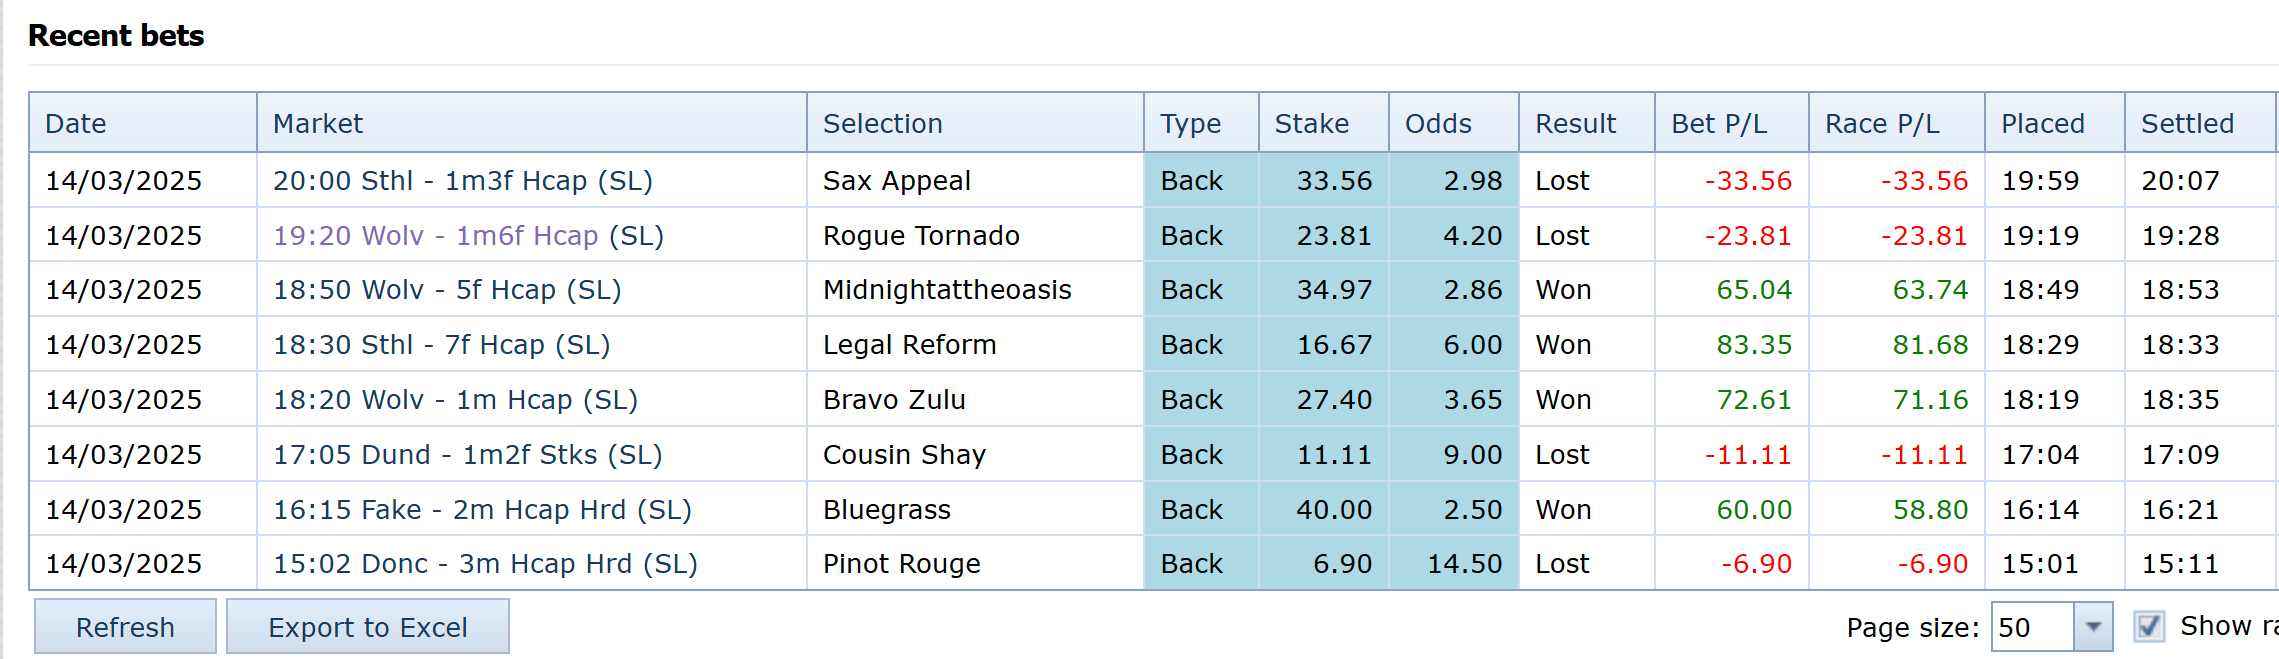Sort table by Date column header
This screenshot has height=659, width=2279.
(76, 124)
